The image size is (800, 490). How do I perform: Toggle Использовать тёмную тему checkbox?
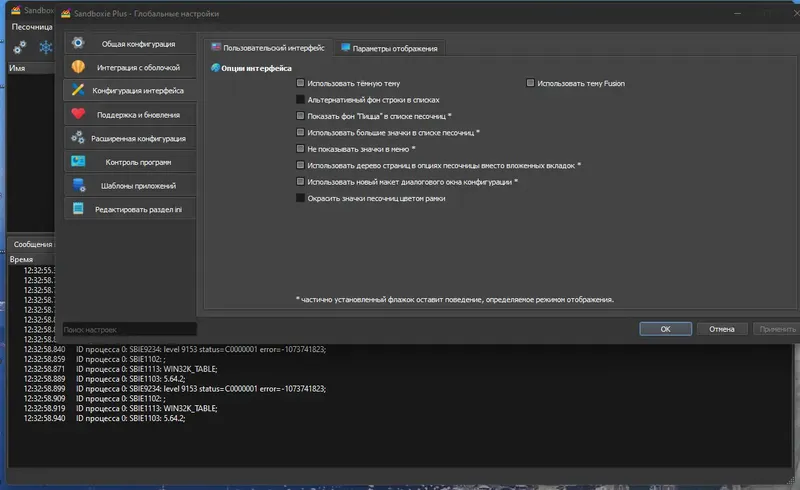click(x=300, y=83)
